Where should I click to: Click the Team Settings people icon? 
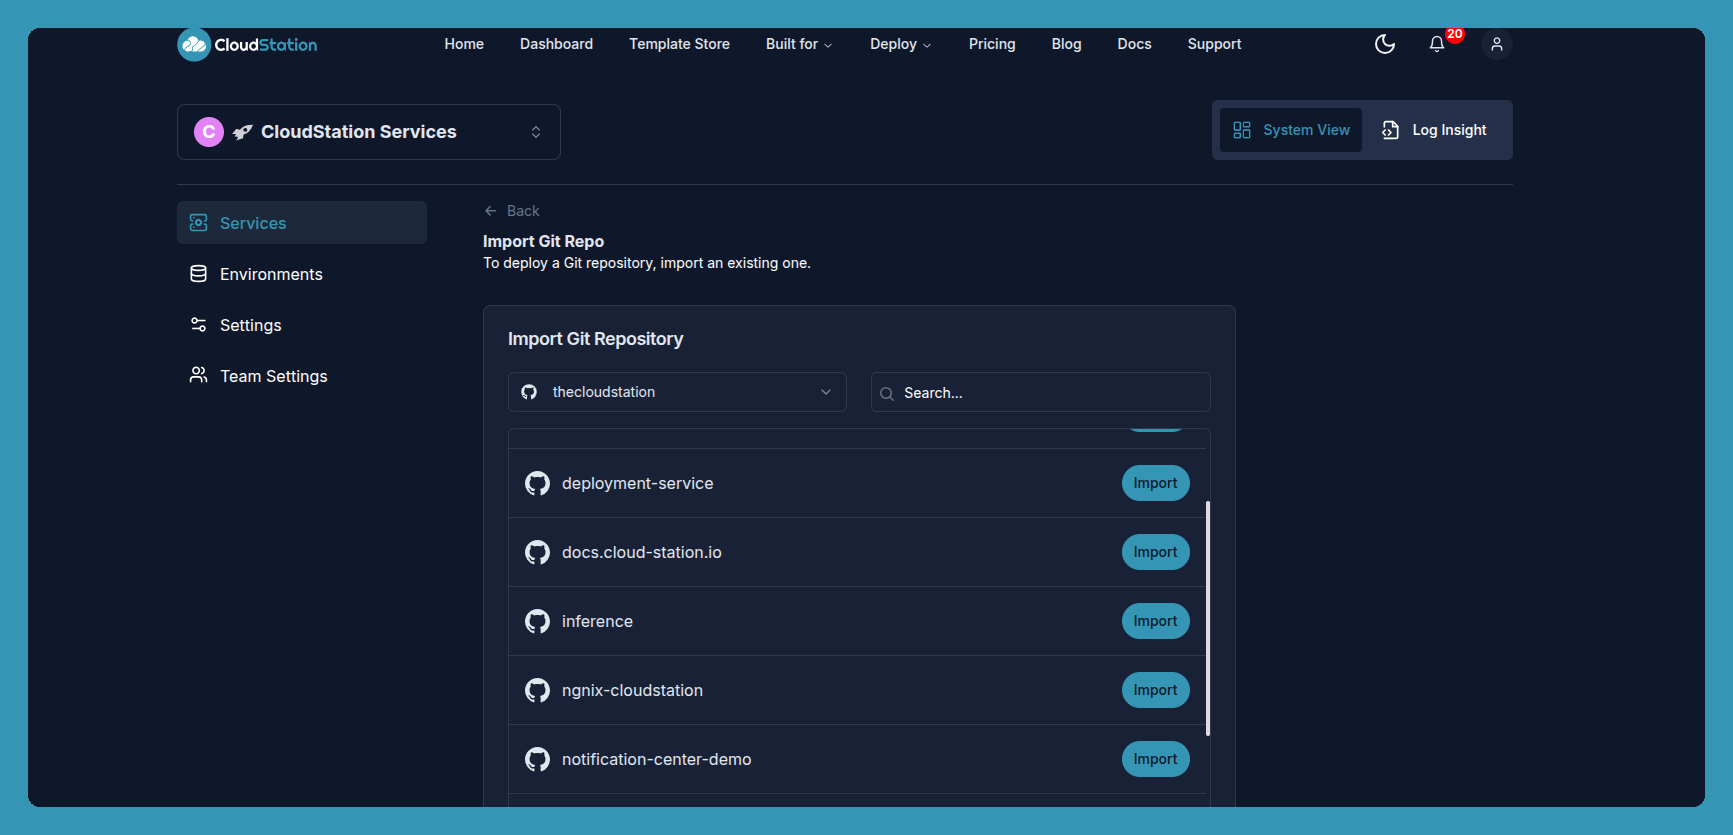[199, 375]
